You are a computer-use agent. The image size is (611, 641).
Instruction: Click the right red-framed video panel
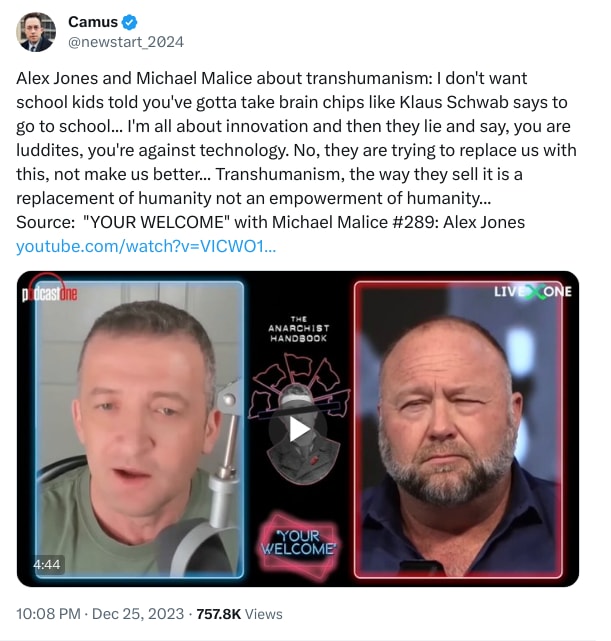[458, 430]
